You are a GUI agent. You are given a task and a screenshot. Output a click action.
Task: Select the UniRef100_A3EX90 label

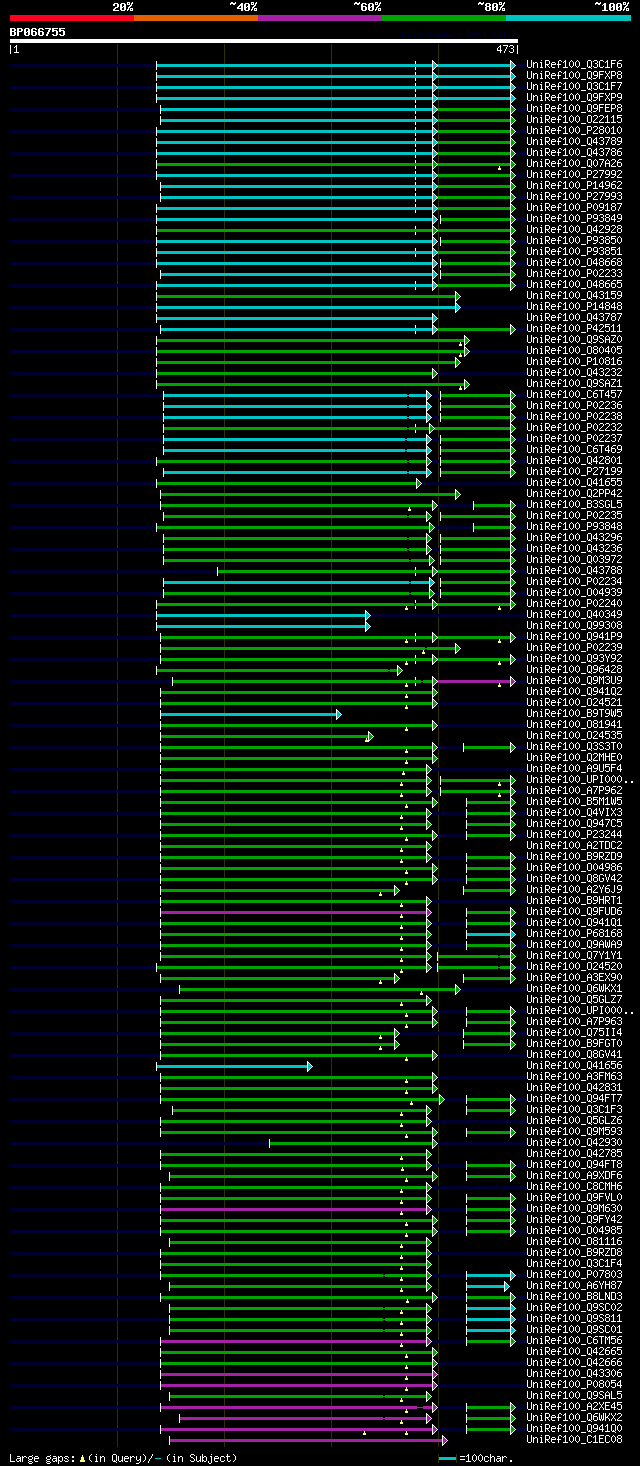click(x=574, y=977)
